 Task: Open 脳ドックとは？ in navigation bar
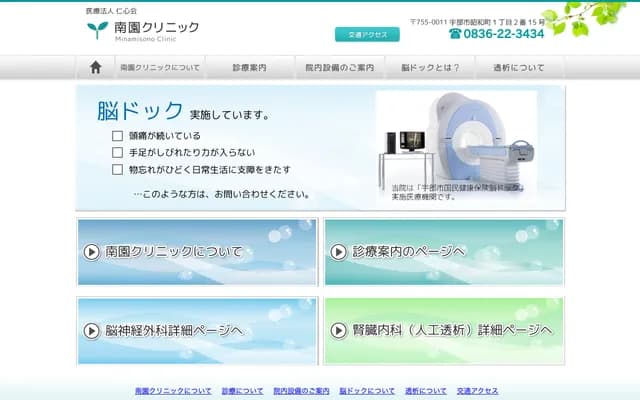(x=430, y=67)
